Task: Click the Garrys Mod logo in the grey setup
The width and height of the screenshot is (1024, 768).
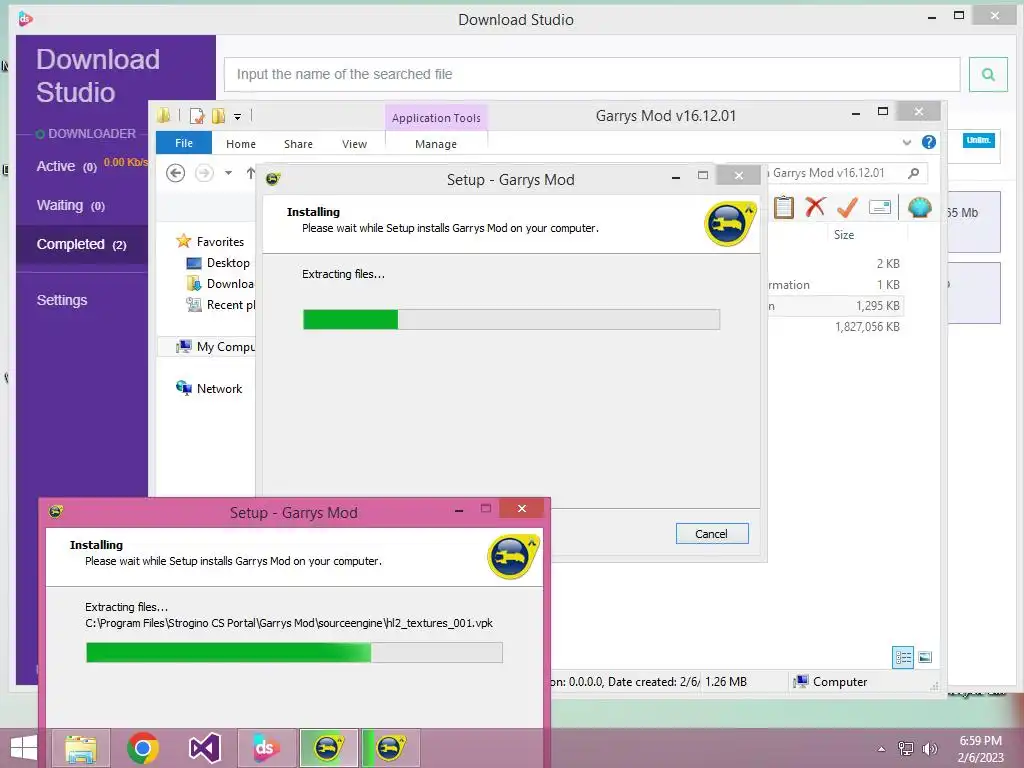Action: coord(731,224)
